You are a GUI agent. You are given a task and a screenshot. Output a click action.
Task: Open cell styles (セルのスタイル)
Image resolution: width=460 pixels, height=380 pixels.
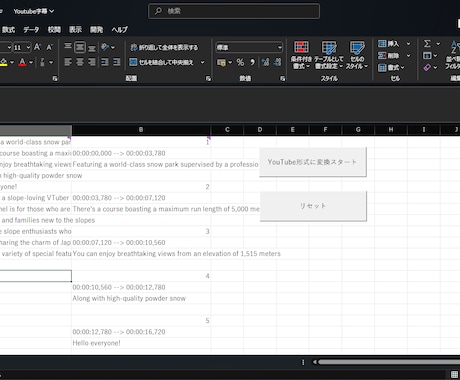tap(357, 55)
